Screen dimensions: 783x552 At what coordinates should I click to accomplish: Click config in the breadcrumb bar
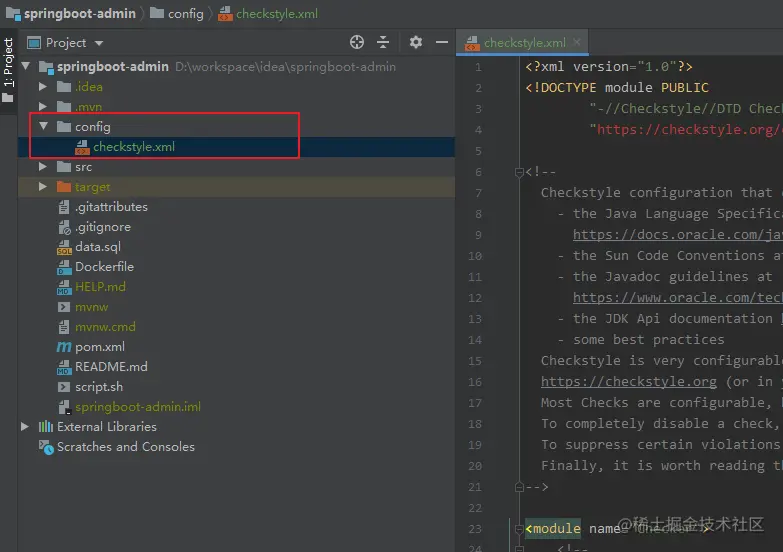185,13
